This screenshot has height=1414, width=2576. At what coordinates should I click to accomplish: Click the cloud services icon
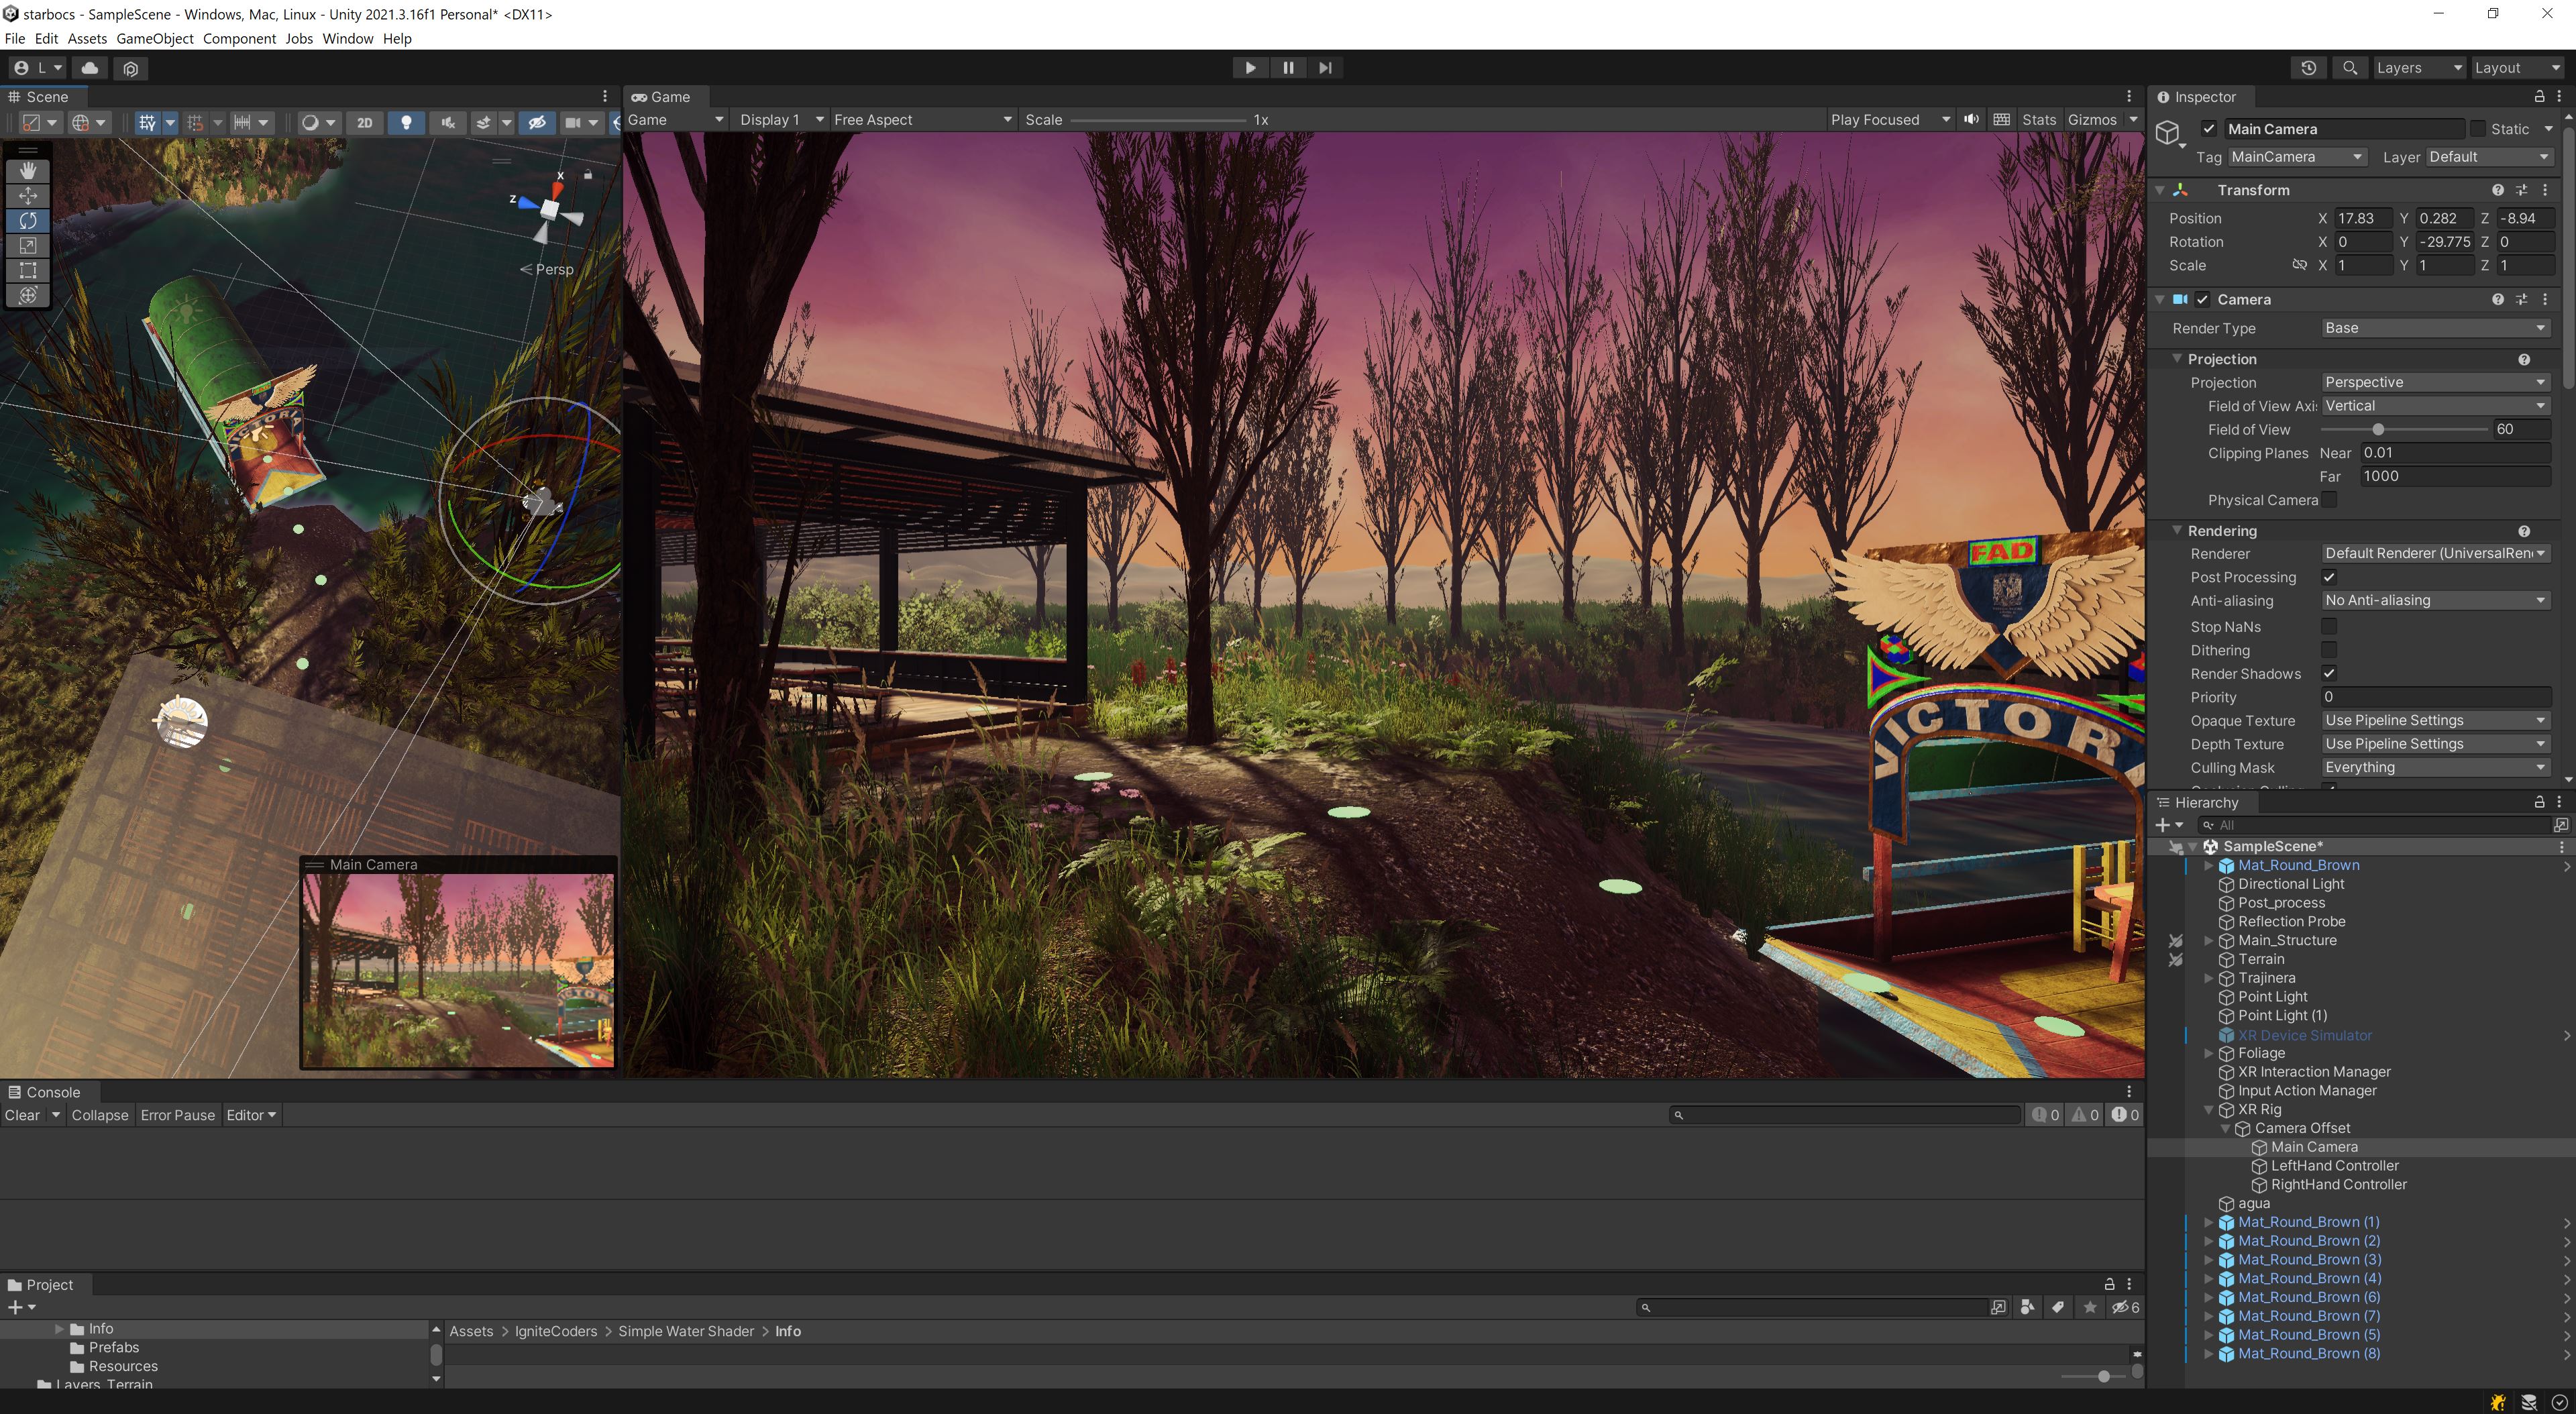tap(90, 68)
